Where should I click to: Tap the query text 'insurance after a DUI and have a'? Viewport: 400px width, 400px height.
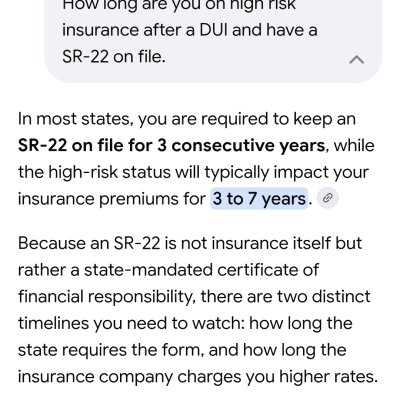tap(190, 30)
